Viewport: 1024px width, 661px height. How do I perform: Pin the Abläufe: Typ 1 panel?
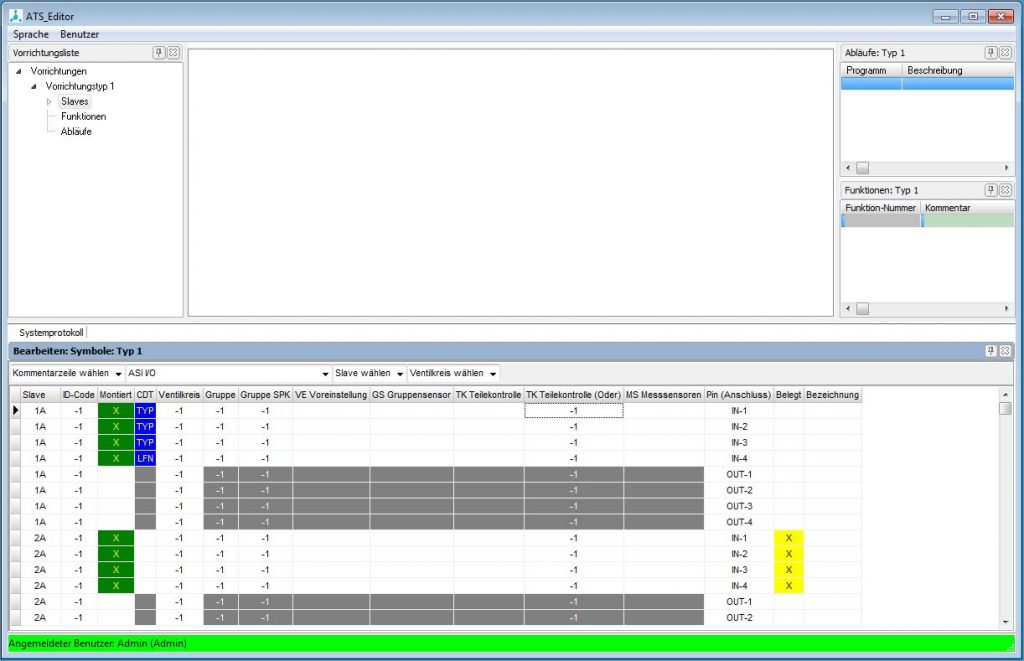coord(991,52)
